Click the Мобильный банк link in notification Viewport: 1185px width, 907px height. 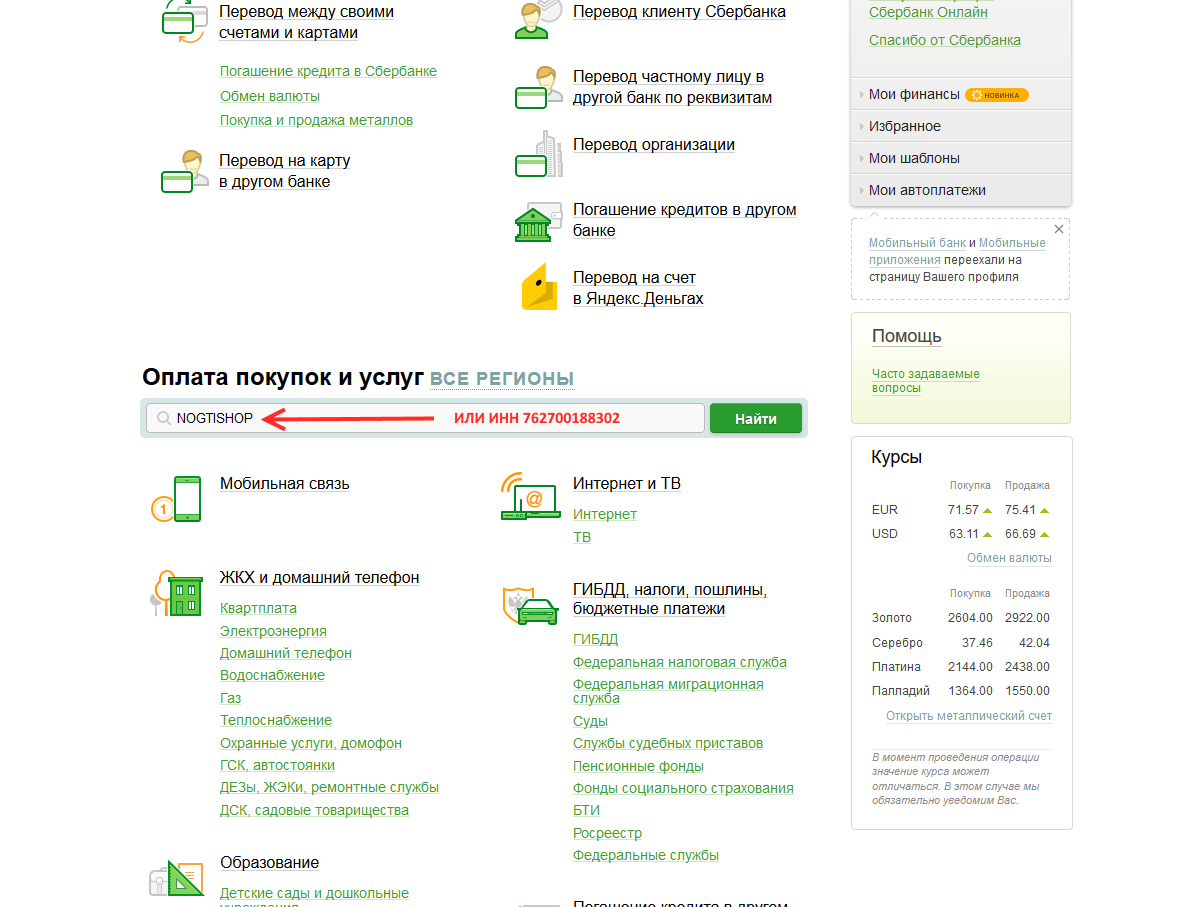(x=917, y=243)
